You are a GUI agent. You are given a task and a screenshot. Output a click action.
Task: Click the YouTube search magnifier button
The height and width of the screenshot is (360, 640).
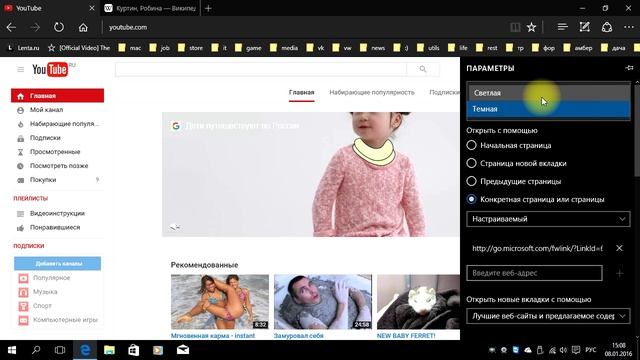[x=423, y=69]
